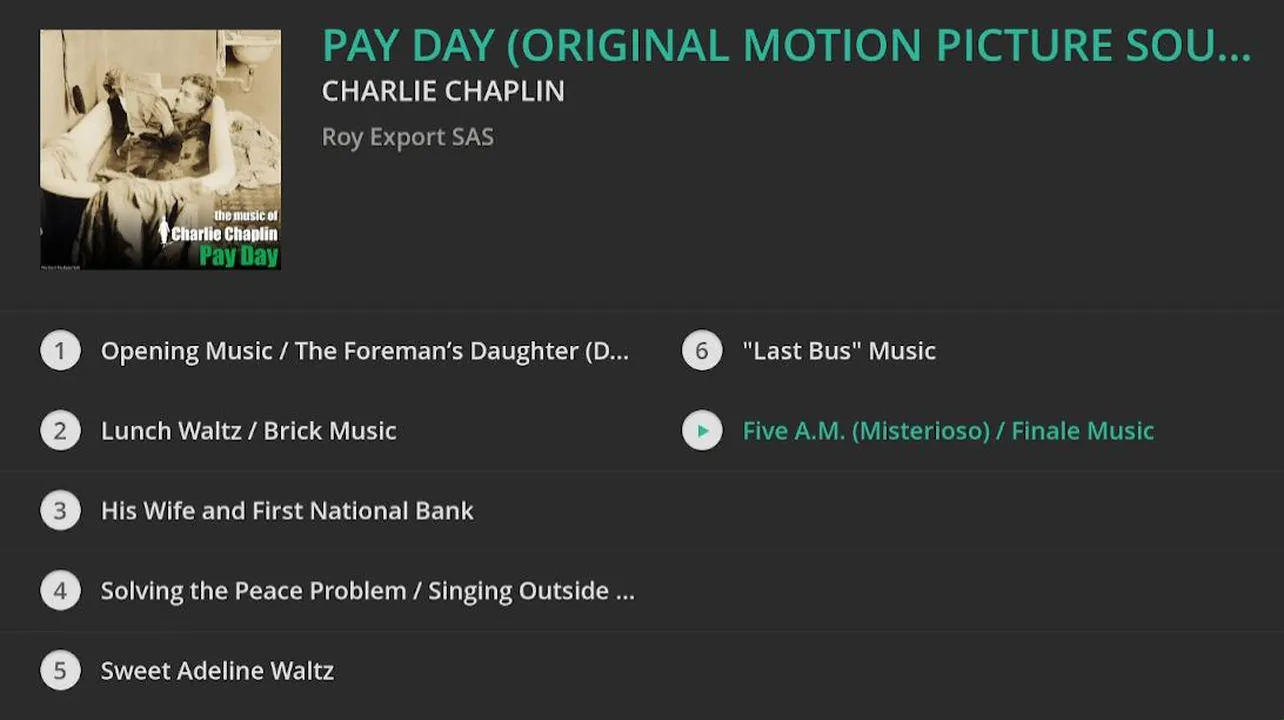Click the track 2 number circle
Viewport: 1284px width, 720px height.
[x=60, y=431]
